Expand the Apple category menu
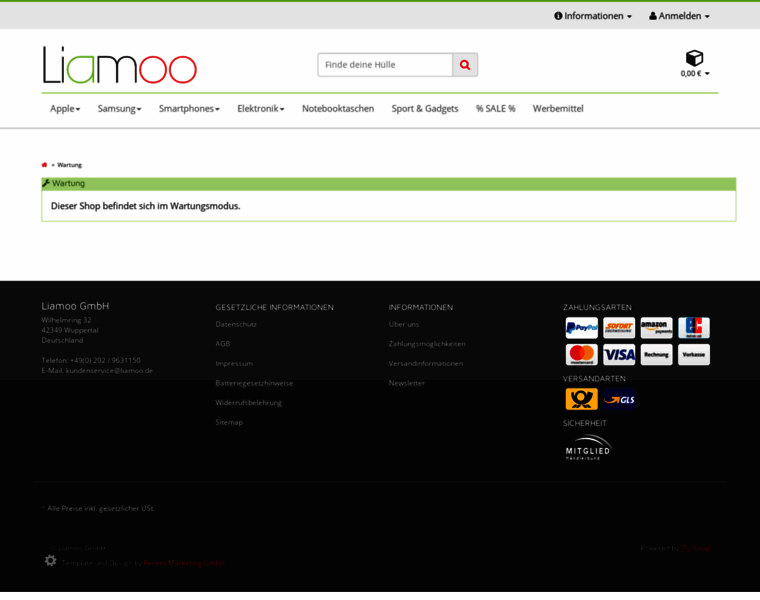This screenshot has height=600, width=760. 65,109
